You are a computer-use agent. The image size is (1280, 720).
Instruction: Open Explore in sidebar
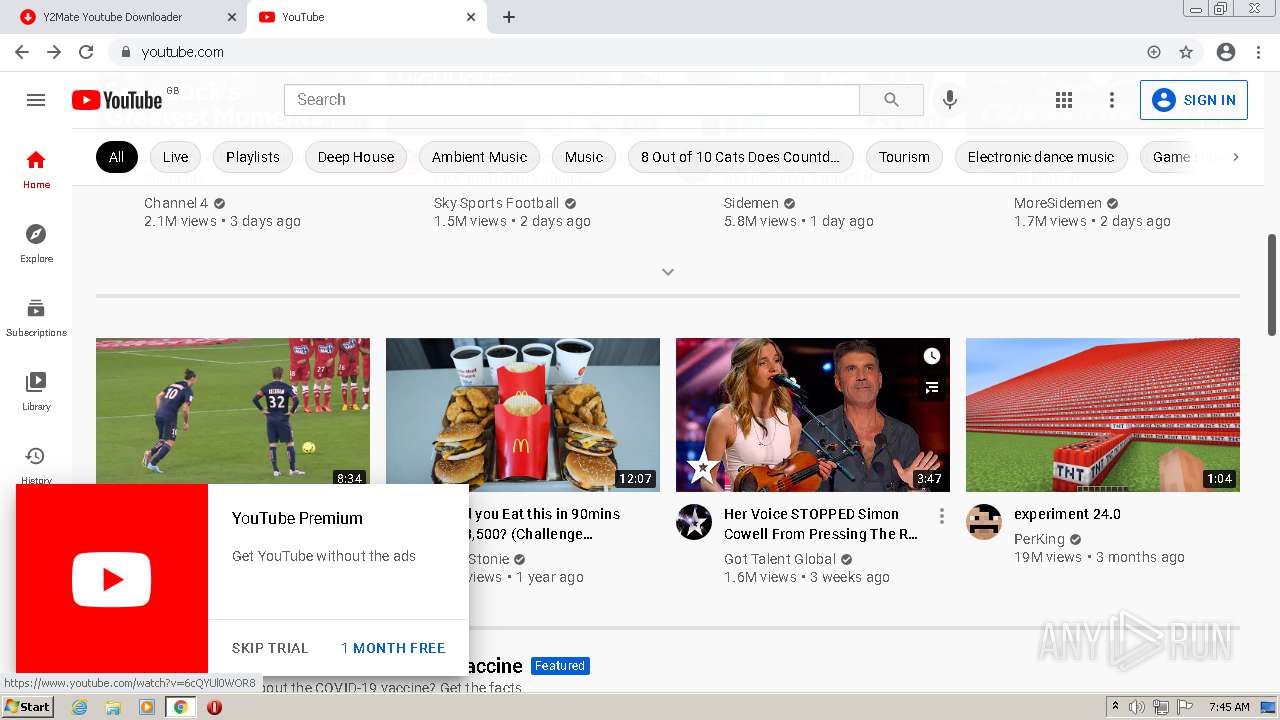[x=36, y=243]
